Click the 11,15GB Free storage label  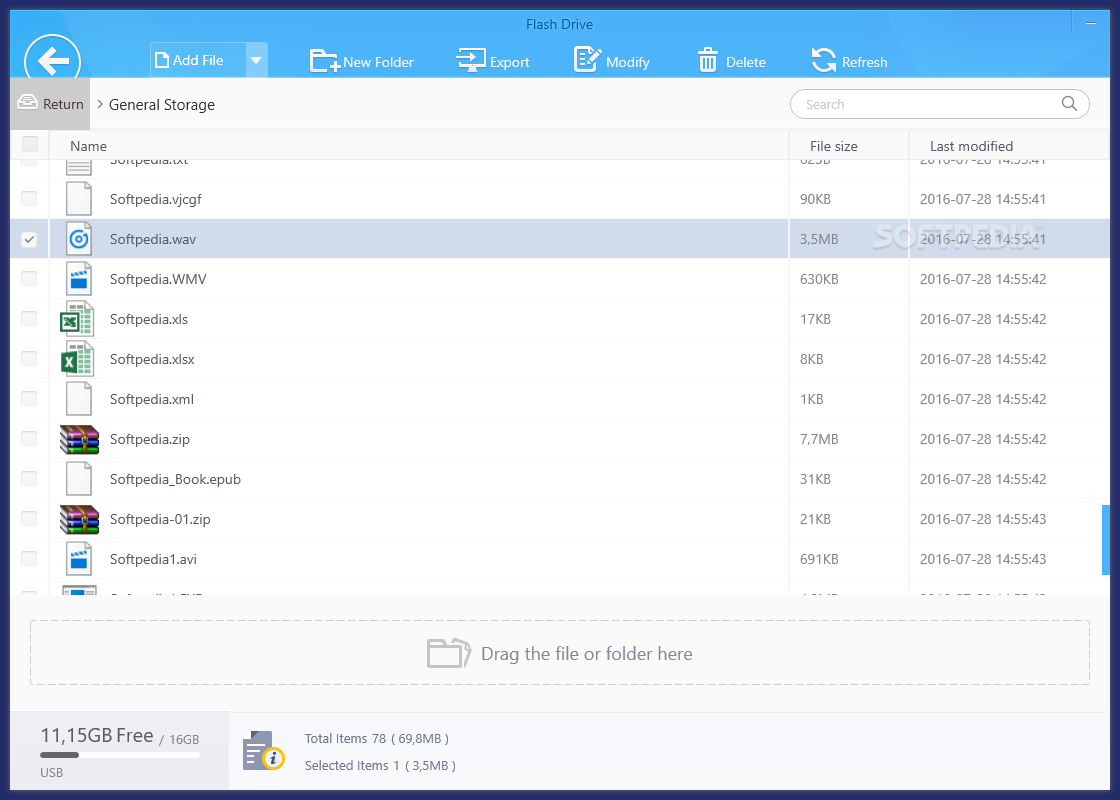[x=96, y=736]
